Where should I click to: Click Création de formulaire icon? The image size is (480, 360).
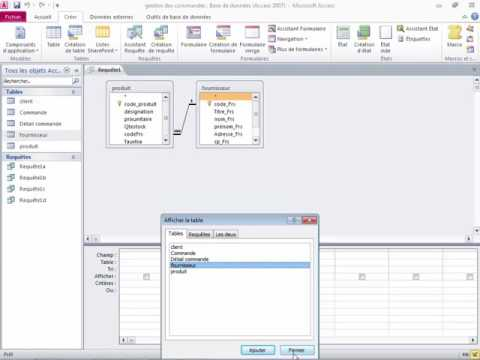pos(223,39)
